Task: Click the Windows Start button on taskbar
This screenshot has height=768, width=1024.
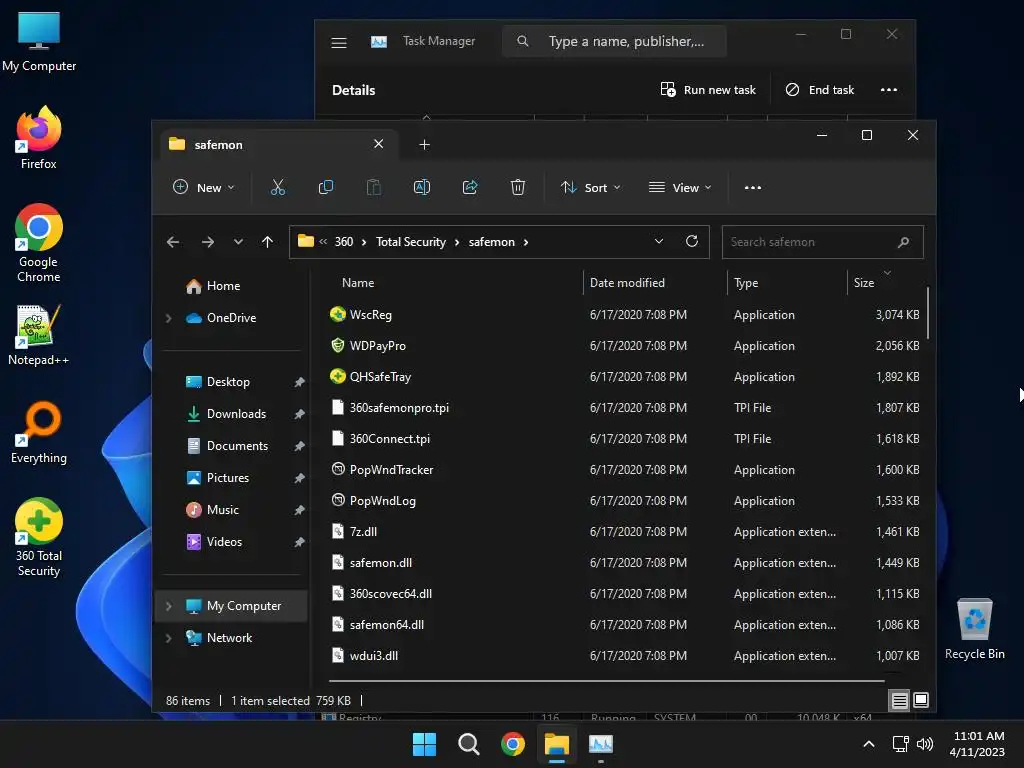Action: click(424, 744)
